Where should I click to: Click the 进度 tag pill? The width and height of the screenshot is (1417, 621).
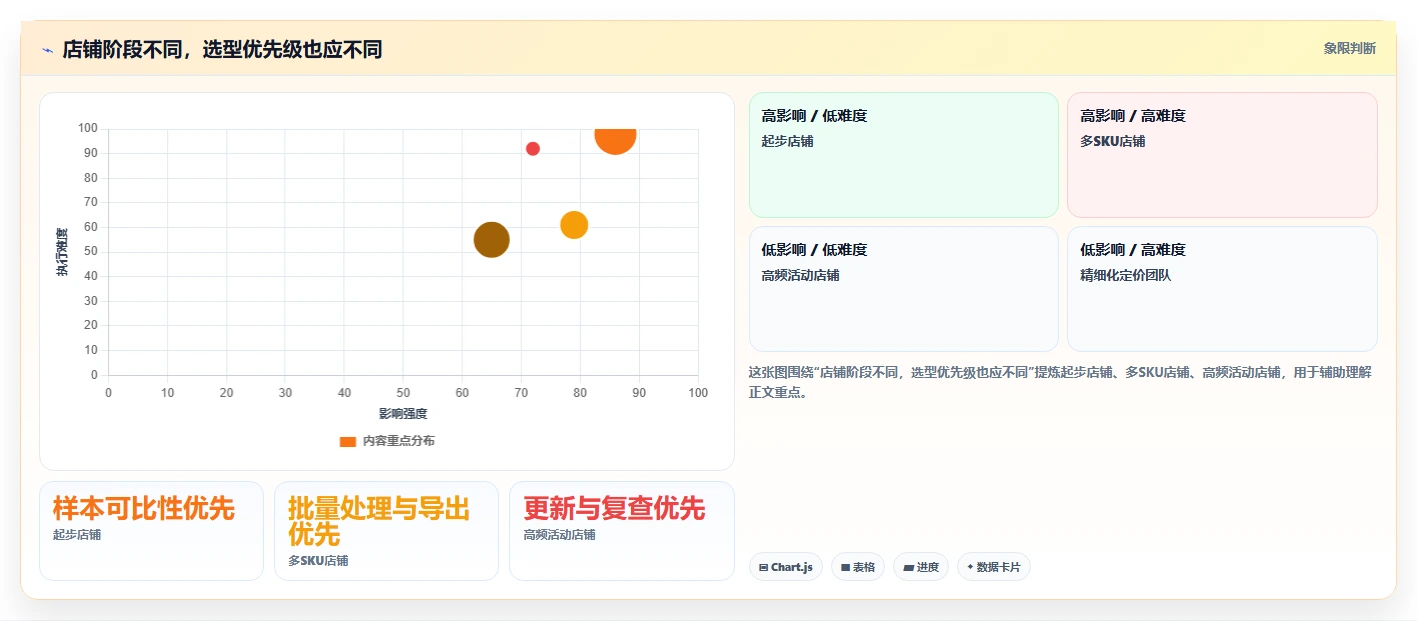[x=921, y=567]
